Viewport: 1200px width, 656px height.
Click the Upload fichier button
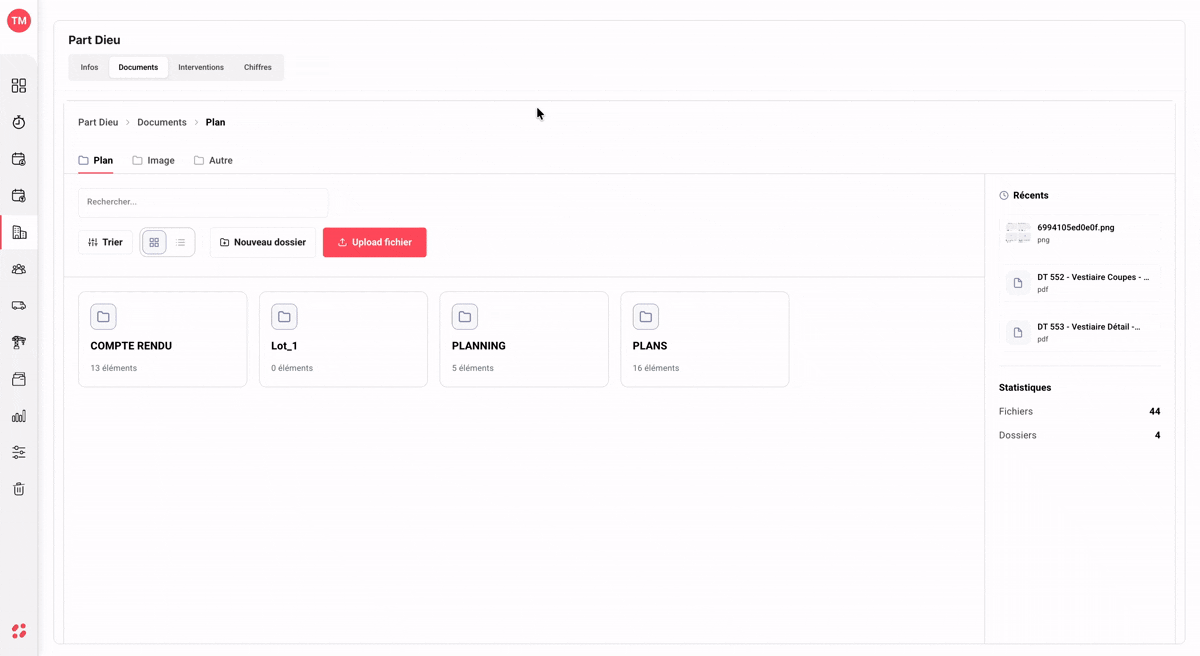(375, 242)
